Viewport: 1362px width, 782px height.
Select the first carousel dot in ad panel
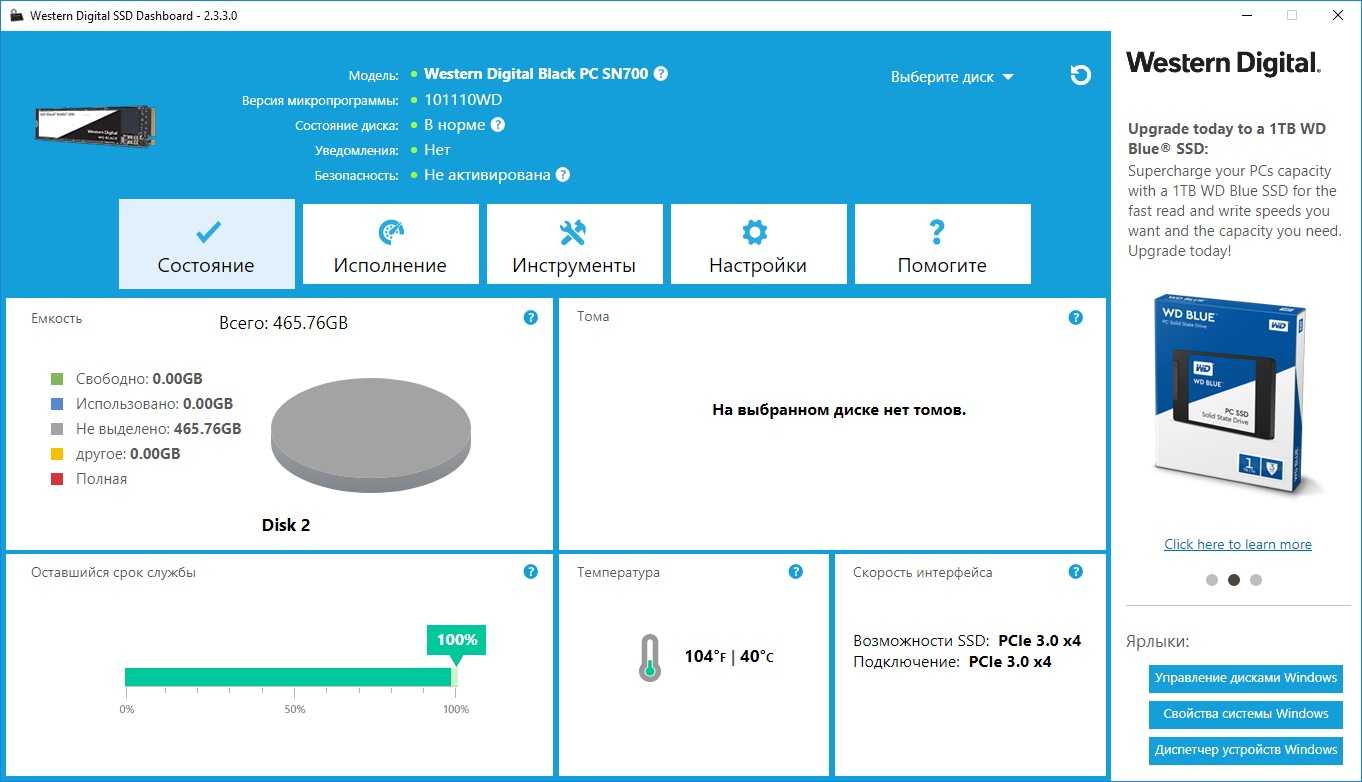point(1212,580)
